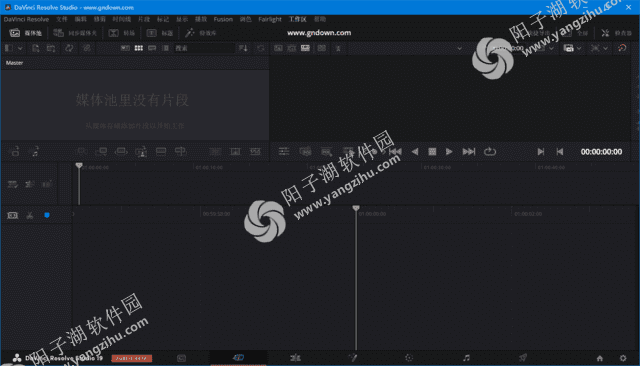
Task: Jump to first frame in viewer
Action: coord(395,152)
